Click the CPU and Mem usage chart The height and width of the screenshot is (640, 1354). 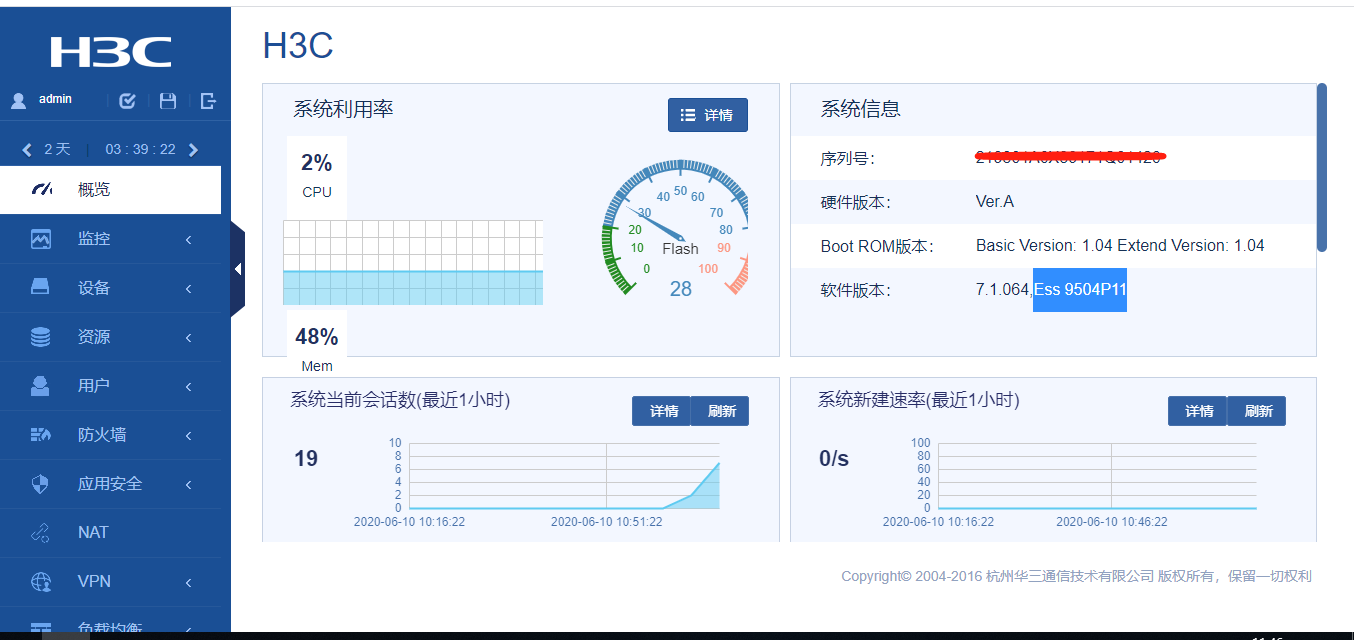[413, 262]
